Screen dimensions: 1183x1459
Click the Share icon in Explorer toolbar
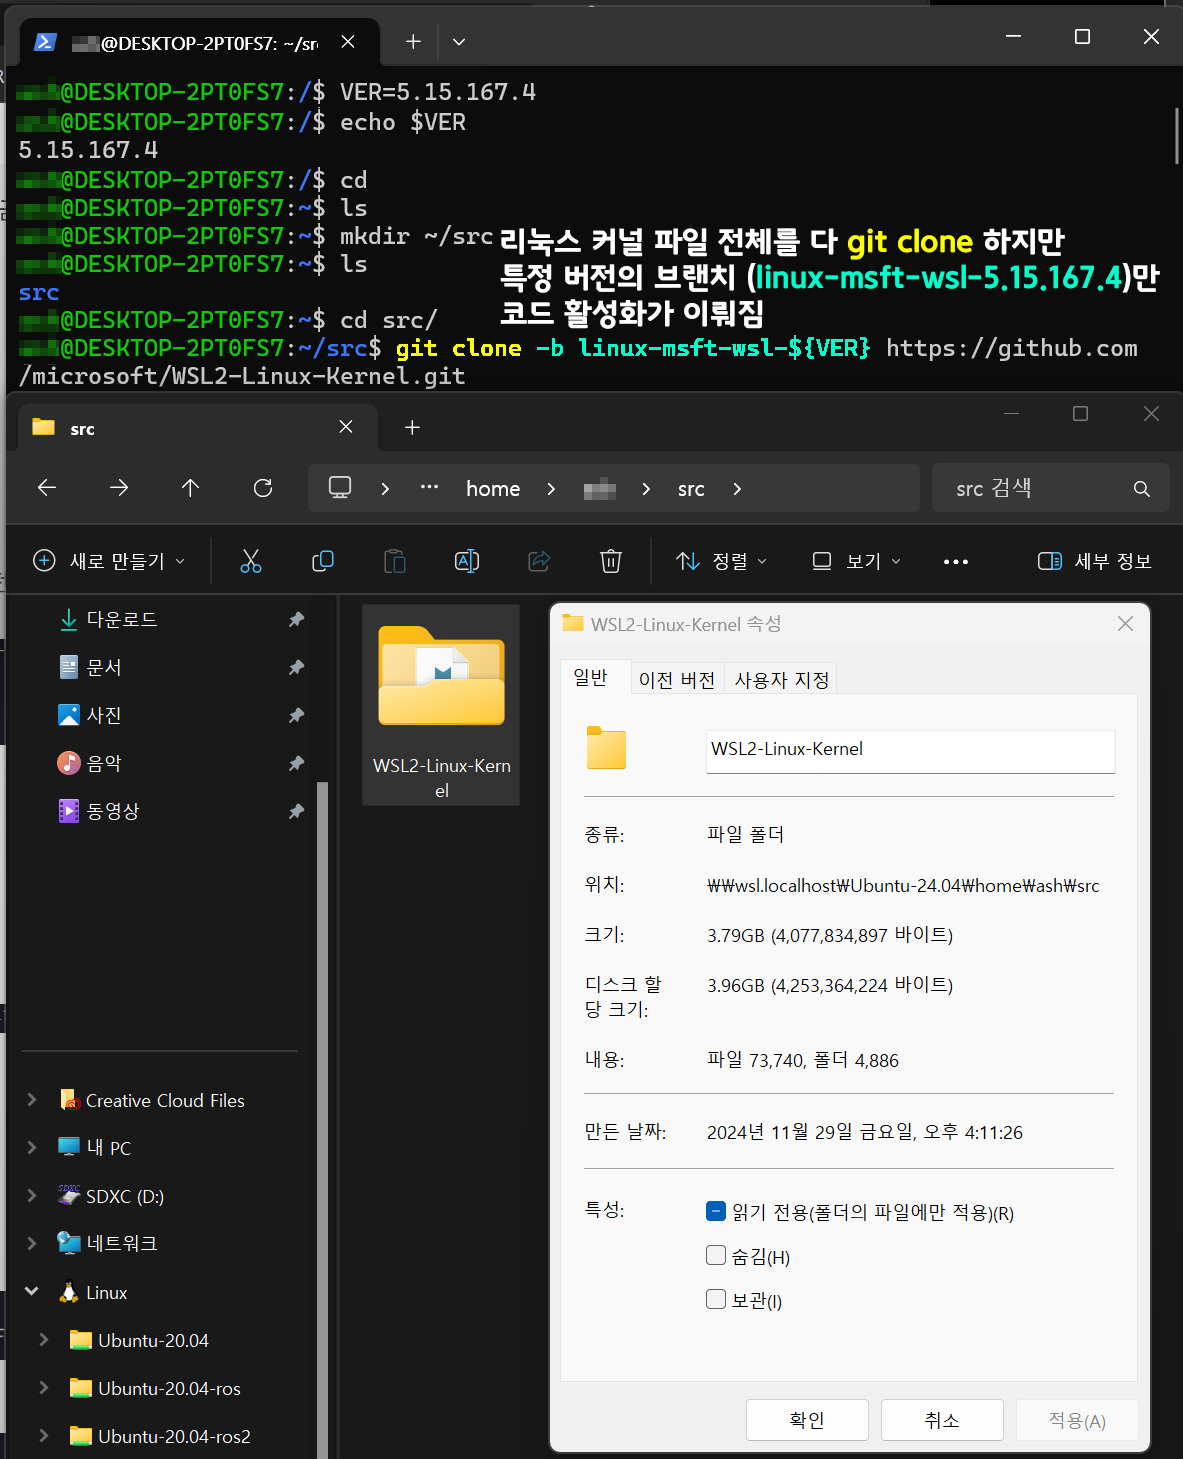[539, 561]
